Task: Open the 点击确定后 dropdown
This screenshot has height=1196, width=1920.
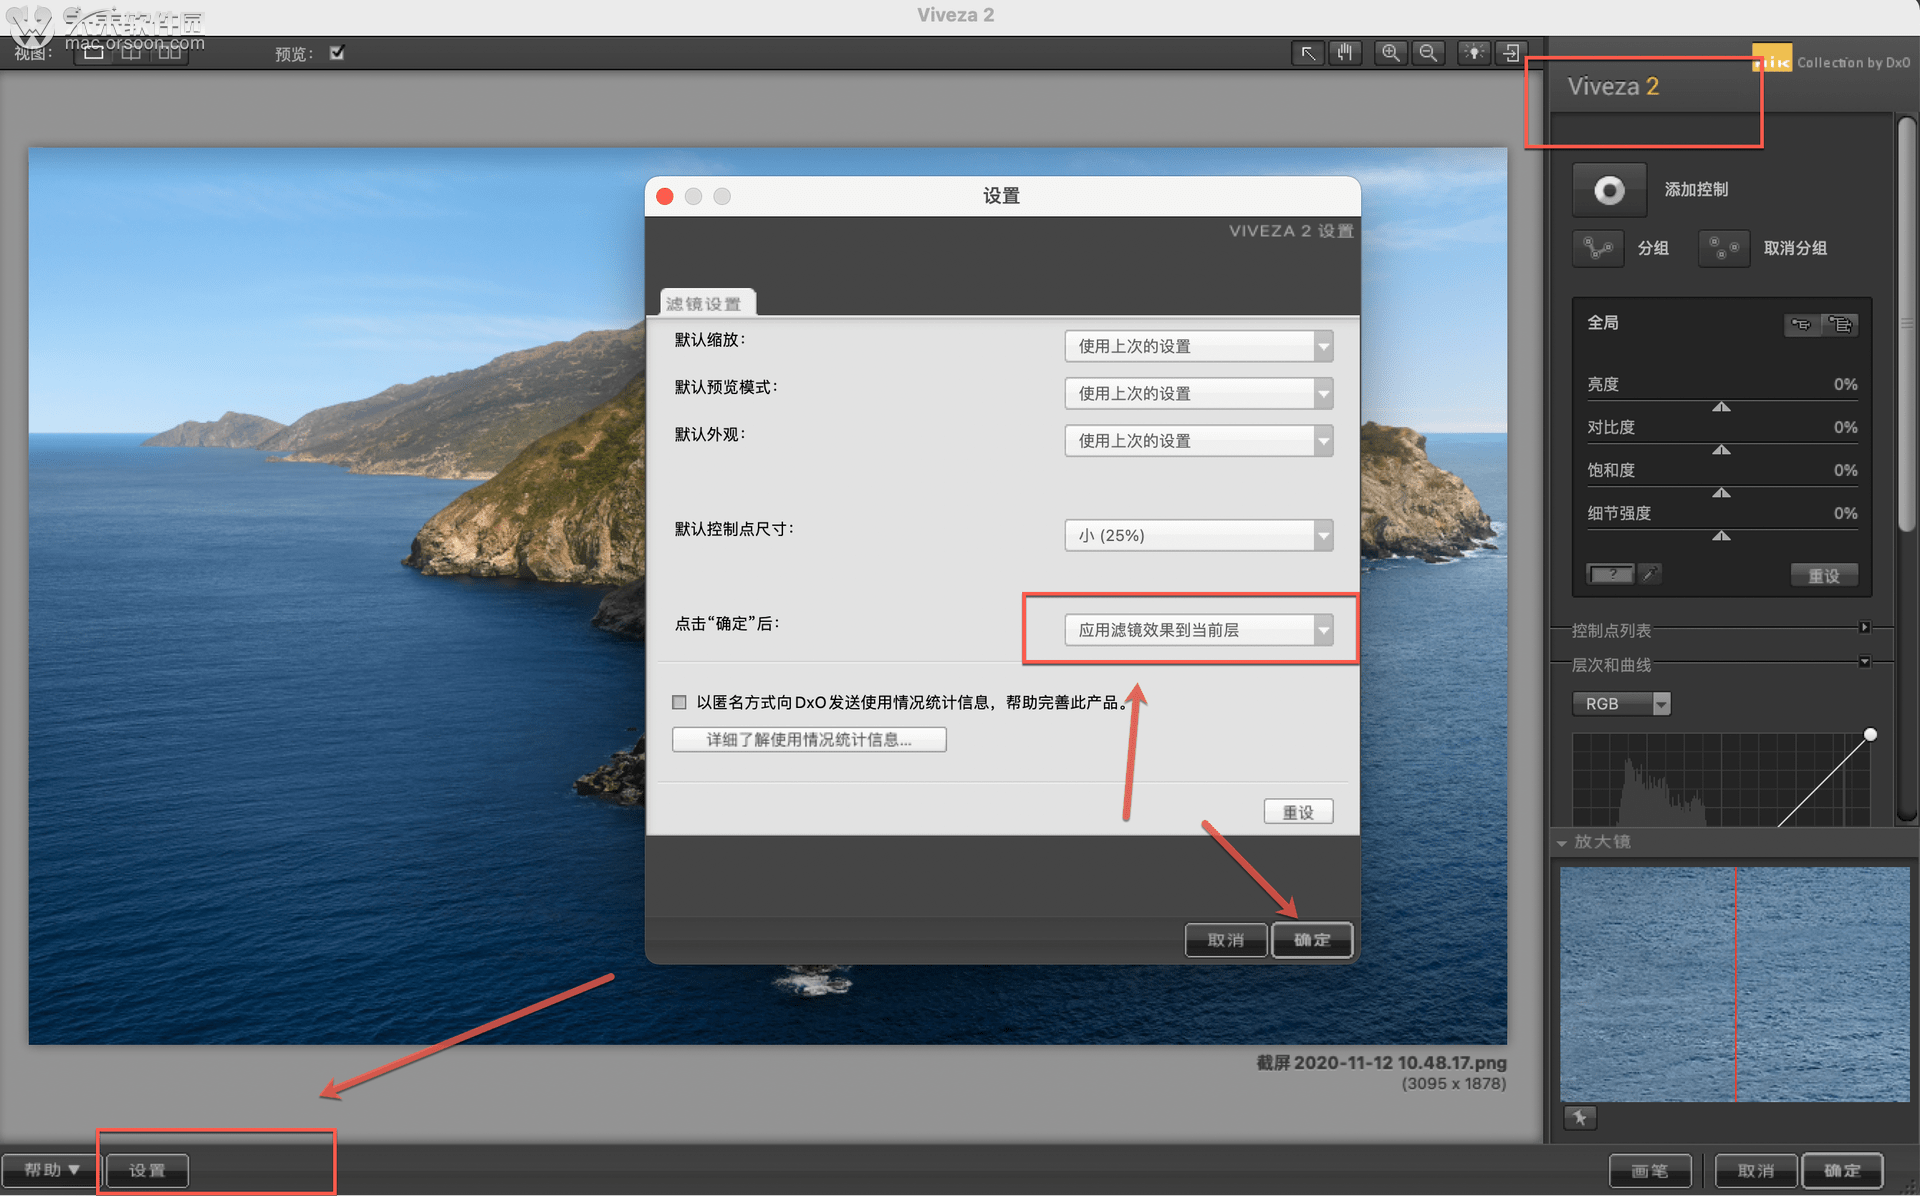Action: (x=1198, y=630)
